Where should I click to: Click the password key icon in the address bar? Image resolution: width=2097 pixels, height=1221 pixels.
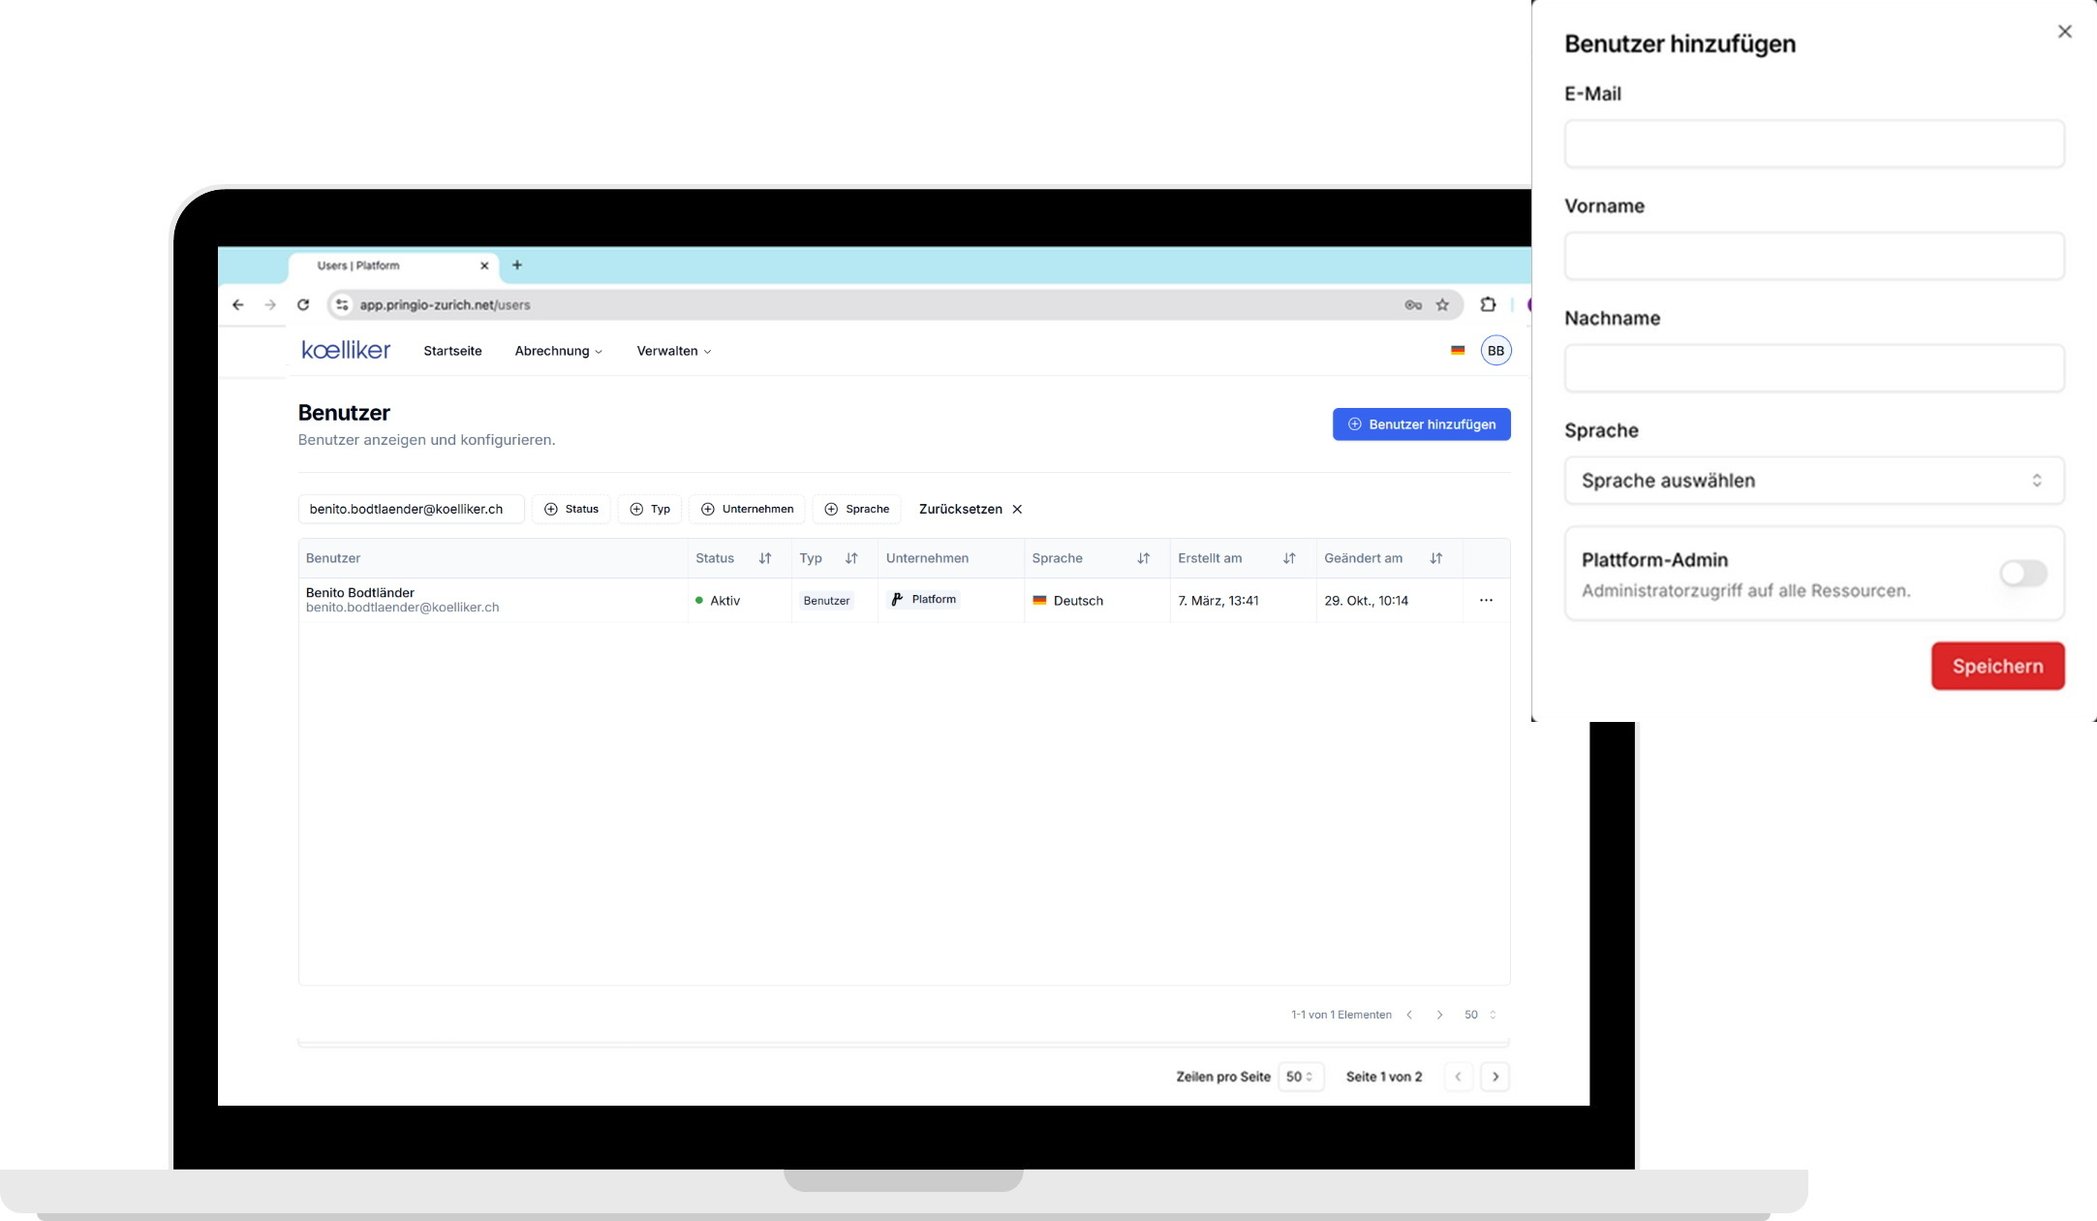click(x=1412, y=305)
